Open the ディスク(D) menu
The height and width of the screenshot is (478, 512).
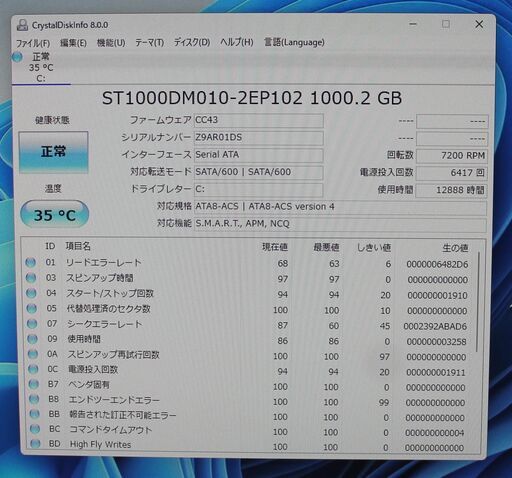[192, 43]
